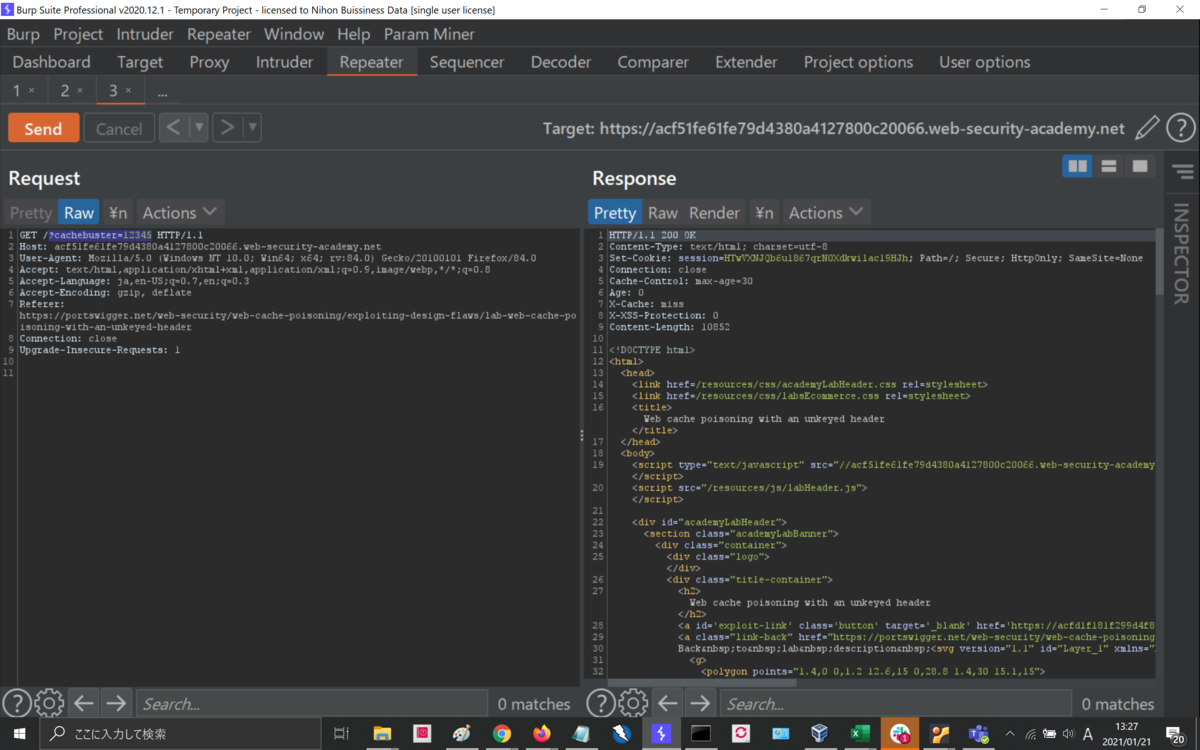Viewport: 1200px width, 750px height.
Task: Expand the INSPECTOR side panel
Action: pos(1182,254)
